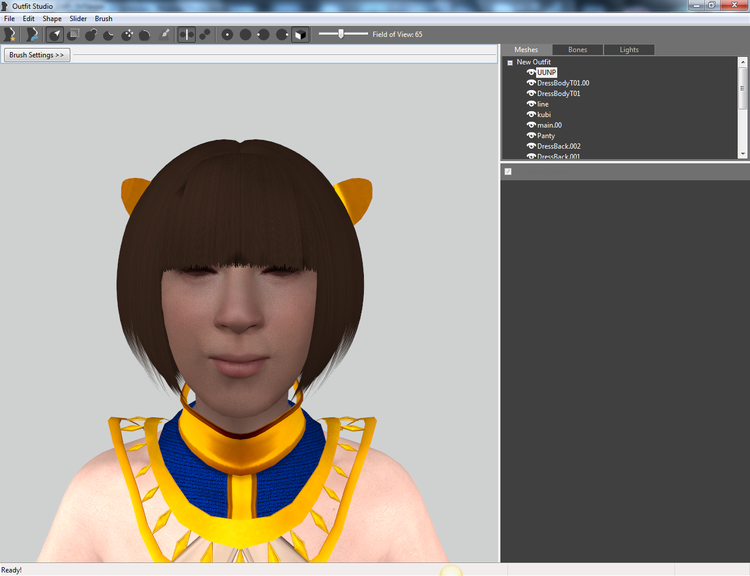Toggle the X-mirror brush icon
750x576 pixels.
coord(187,34)
